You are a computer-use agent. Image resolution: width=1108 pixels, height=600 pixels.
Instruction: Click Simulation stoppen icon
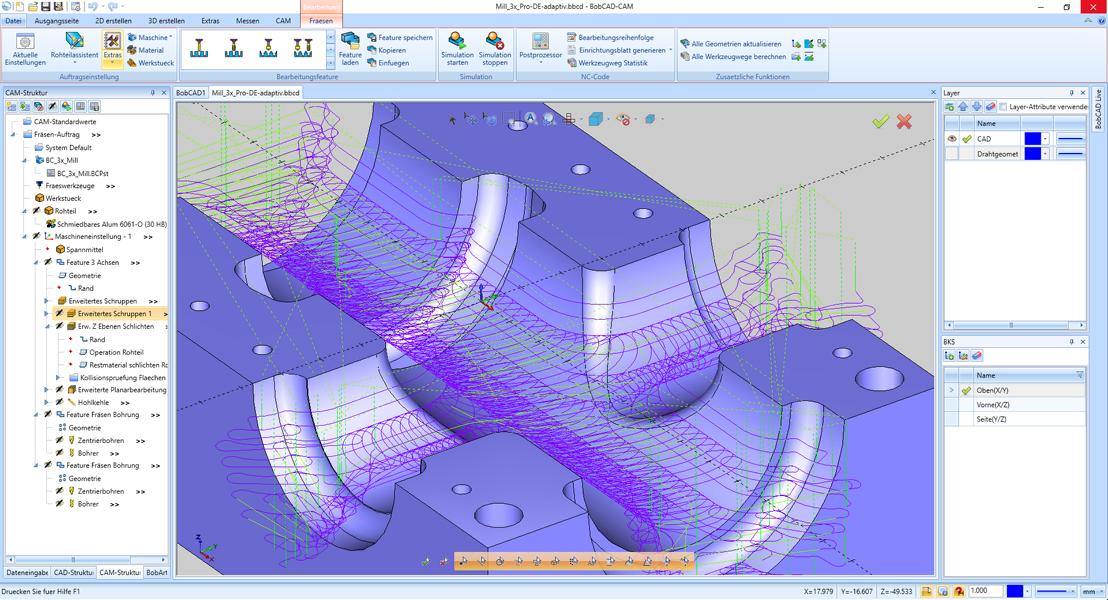point(495,40)
